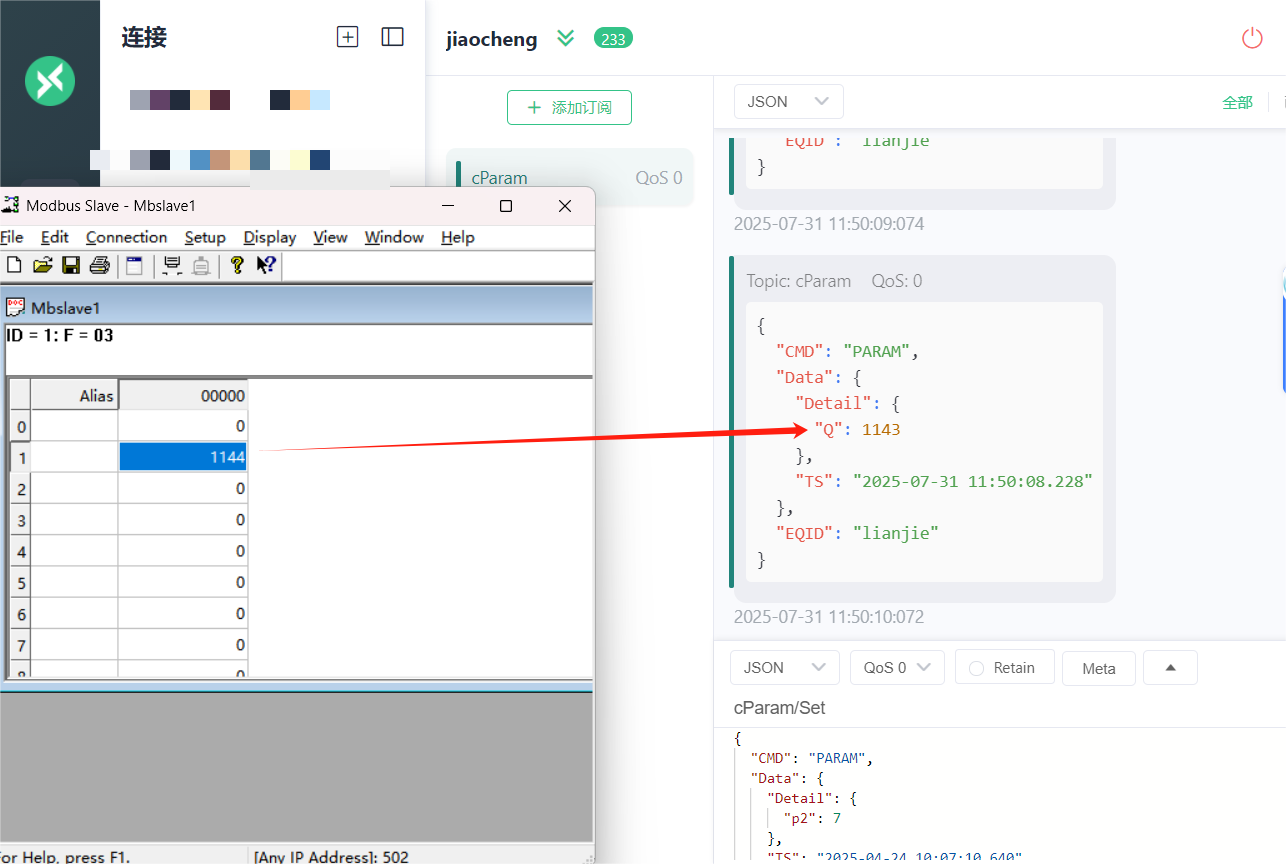Enable the Retain radio option
The height and width of the screenshot is (864, 1286).
coord(1005,668)
